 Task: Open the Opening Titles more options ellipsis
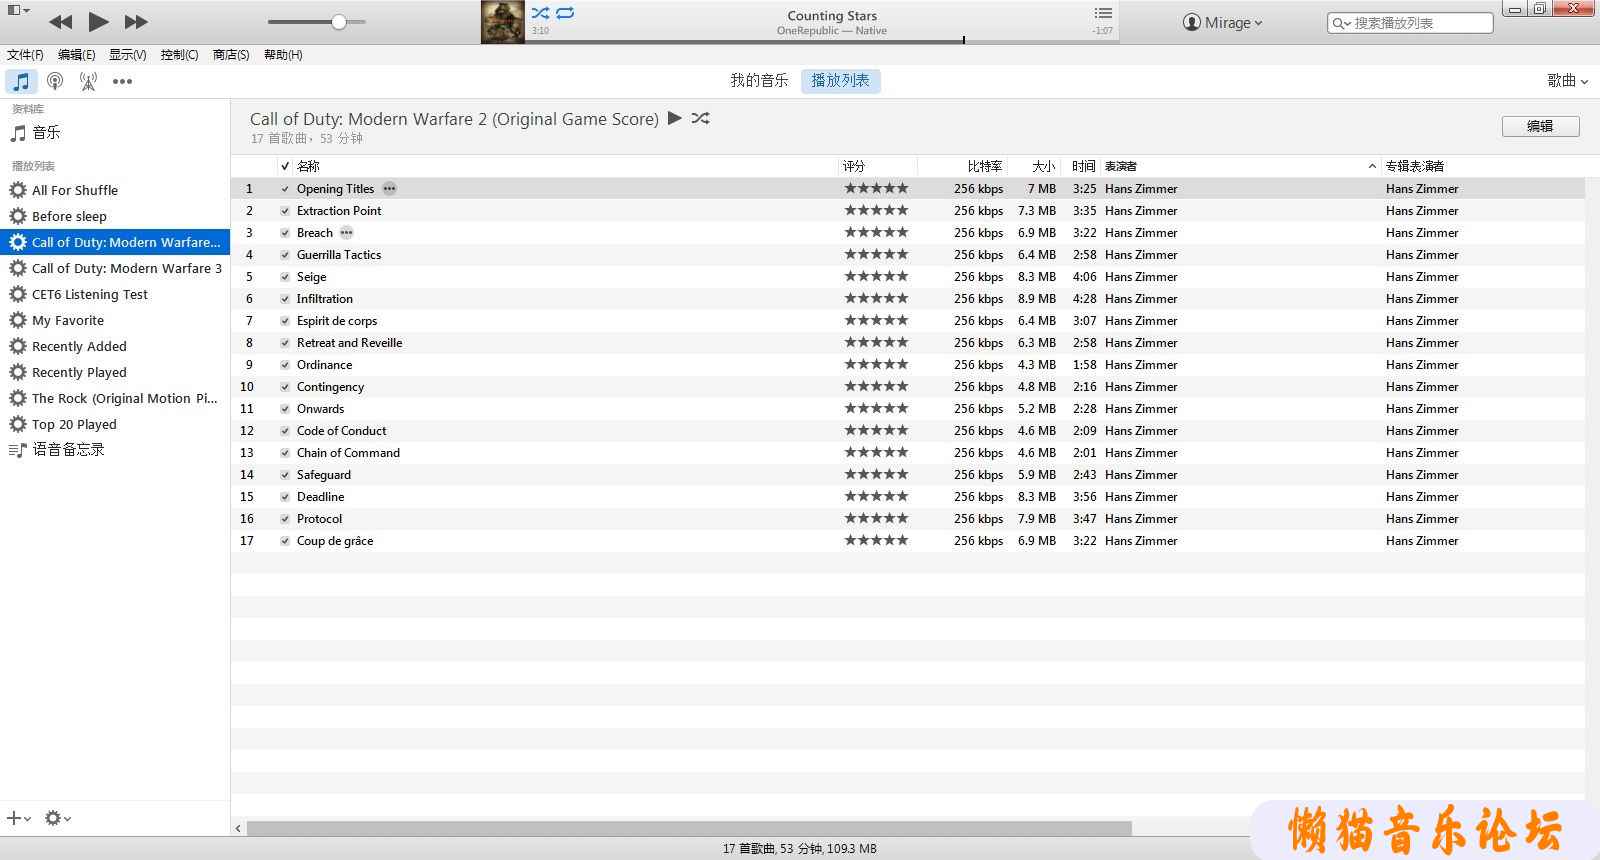coord(389,189)
